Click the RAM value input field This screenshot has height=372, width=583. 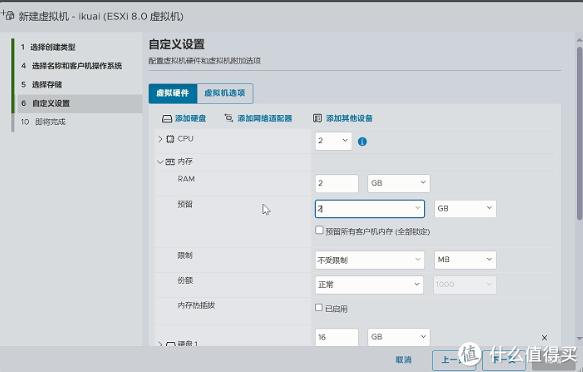point(336,183)
